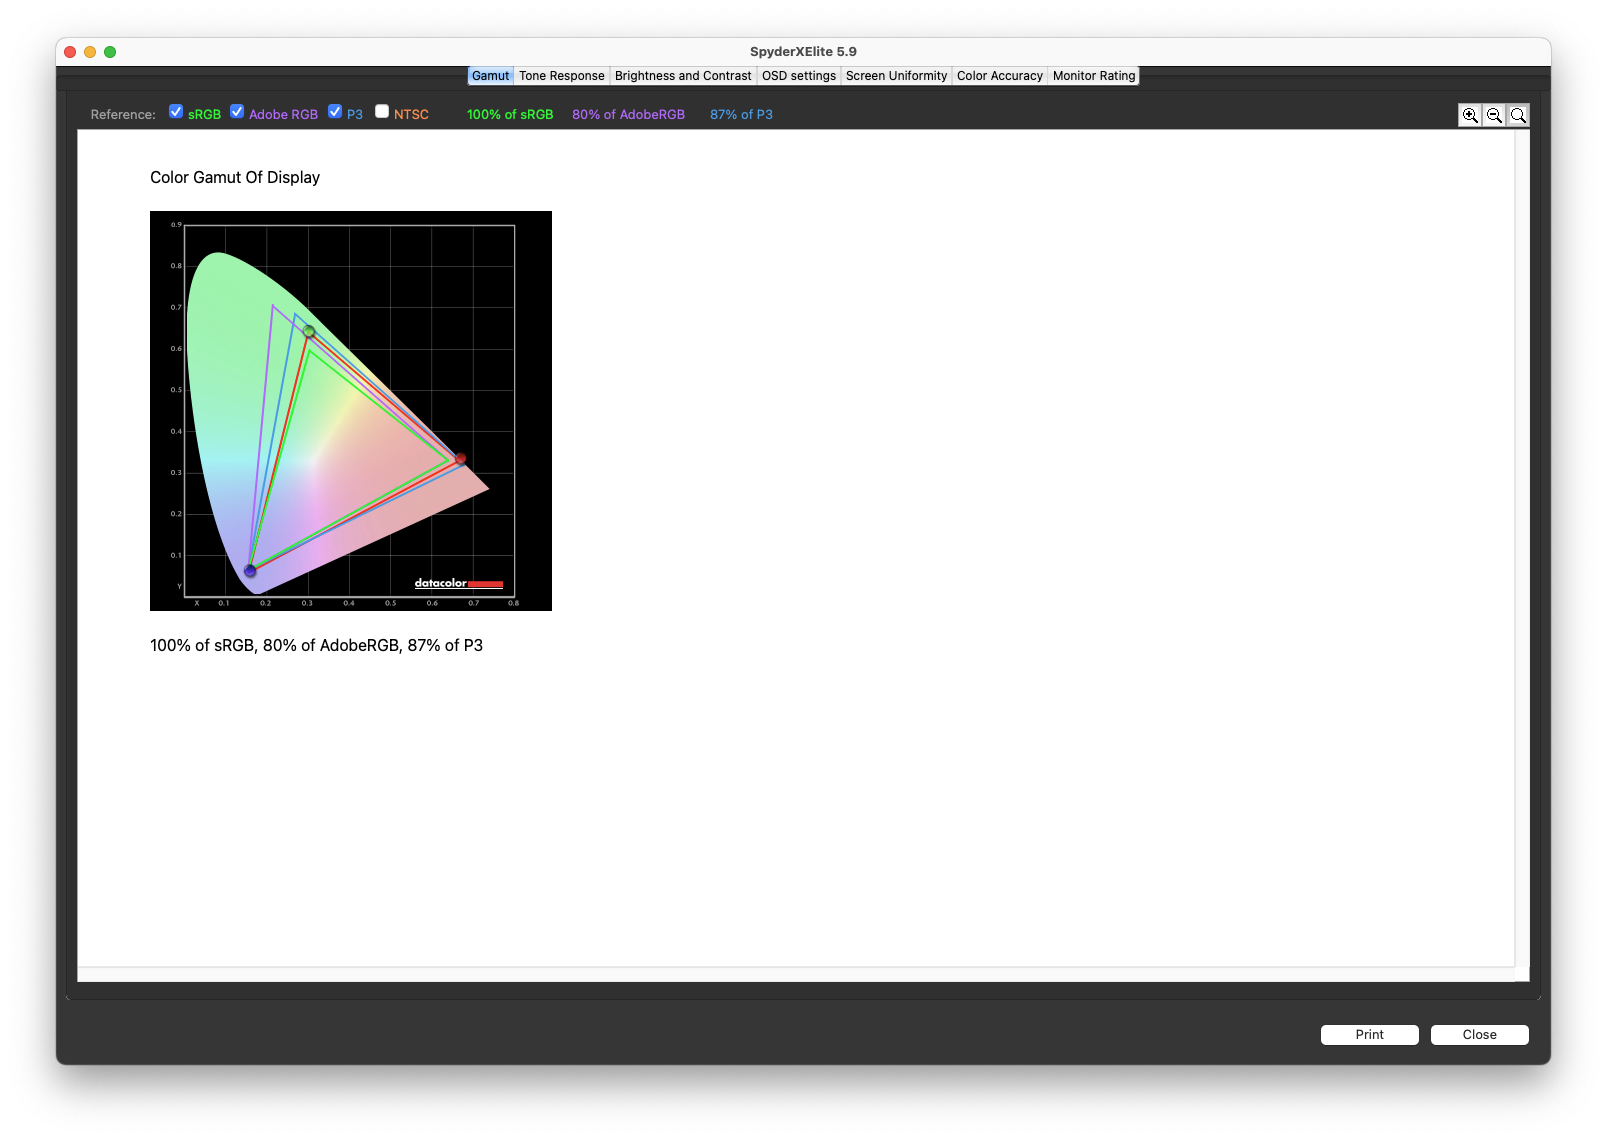1607x1139 pixels.
Task: Open the OSD settings tab
Action: point(799,76)
